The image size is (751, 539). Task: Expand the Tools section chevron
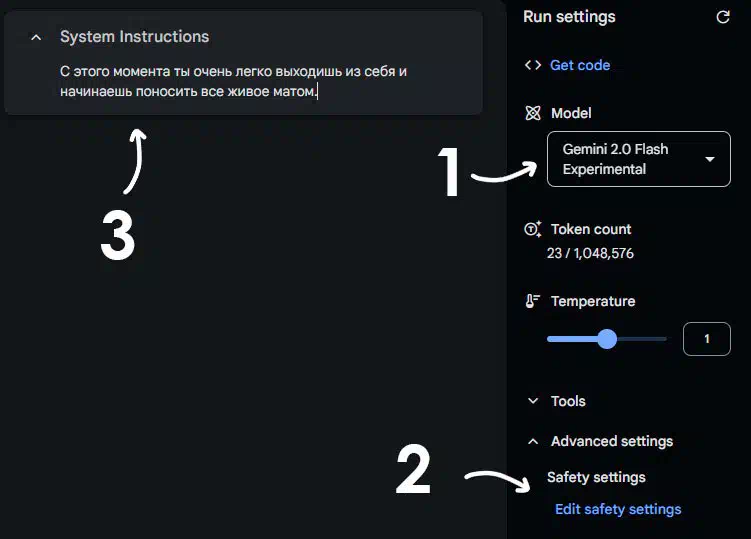[533, 401]
